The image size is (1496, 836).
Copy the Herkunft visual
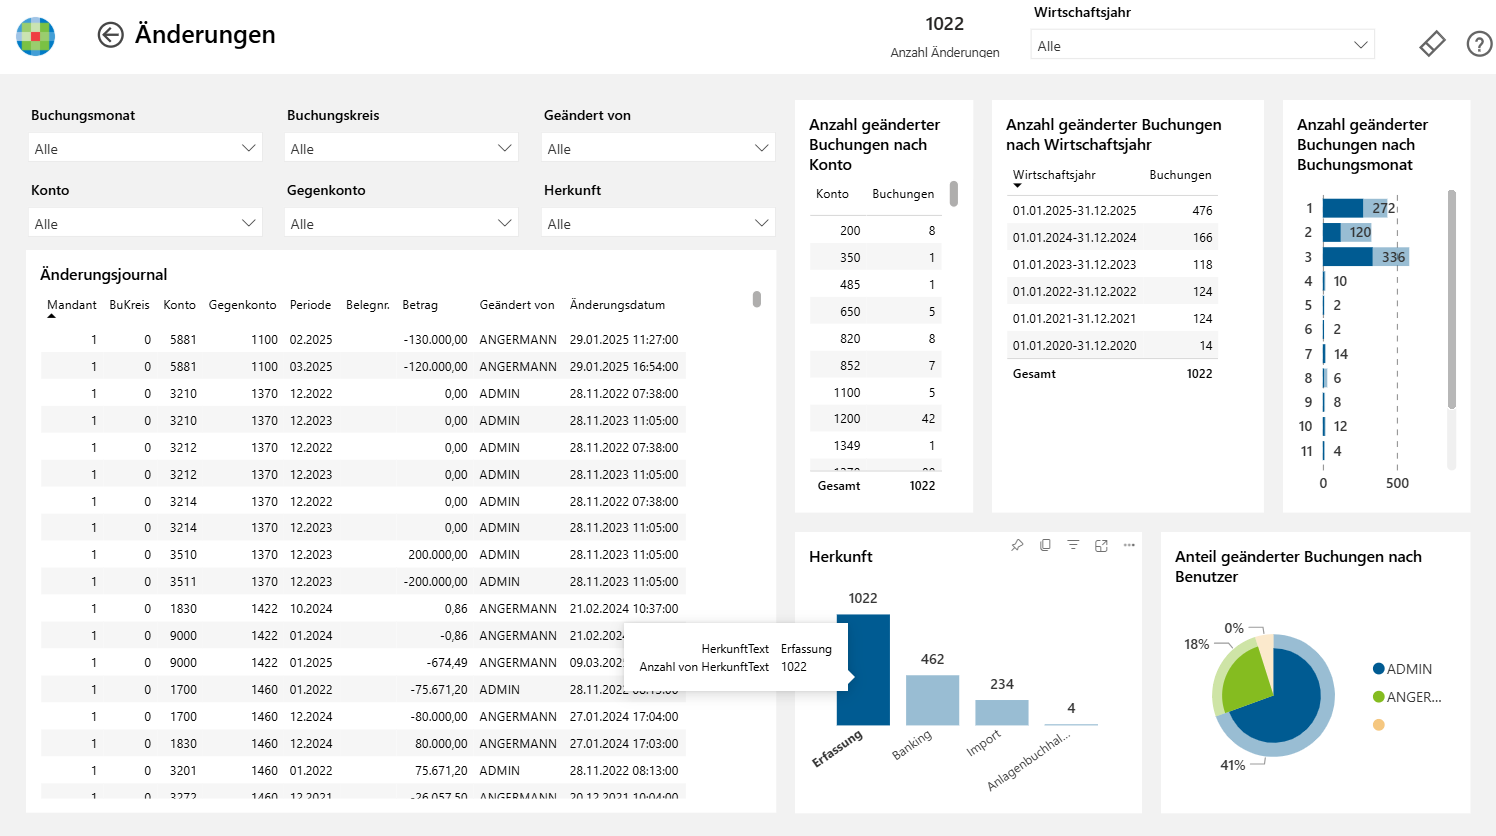pos(1045,545)
